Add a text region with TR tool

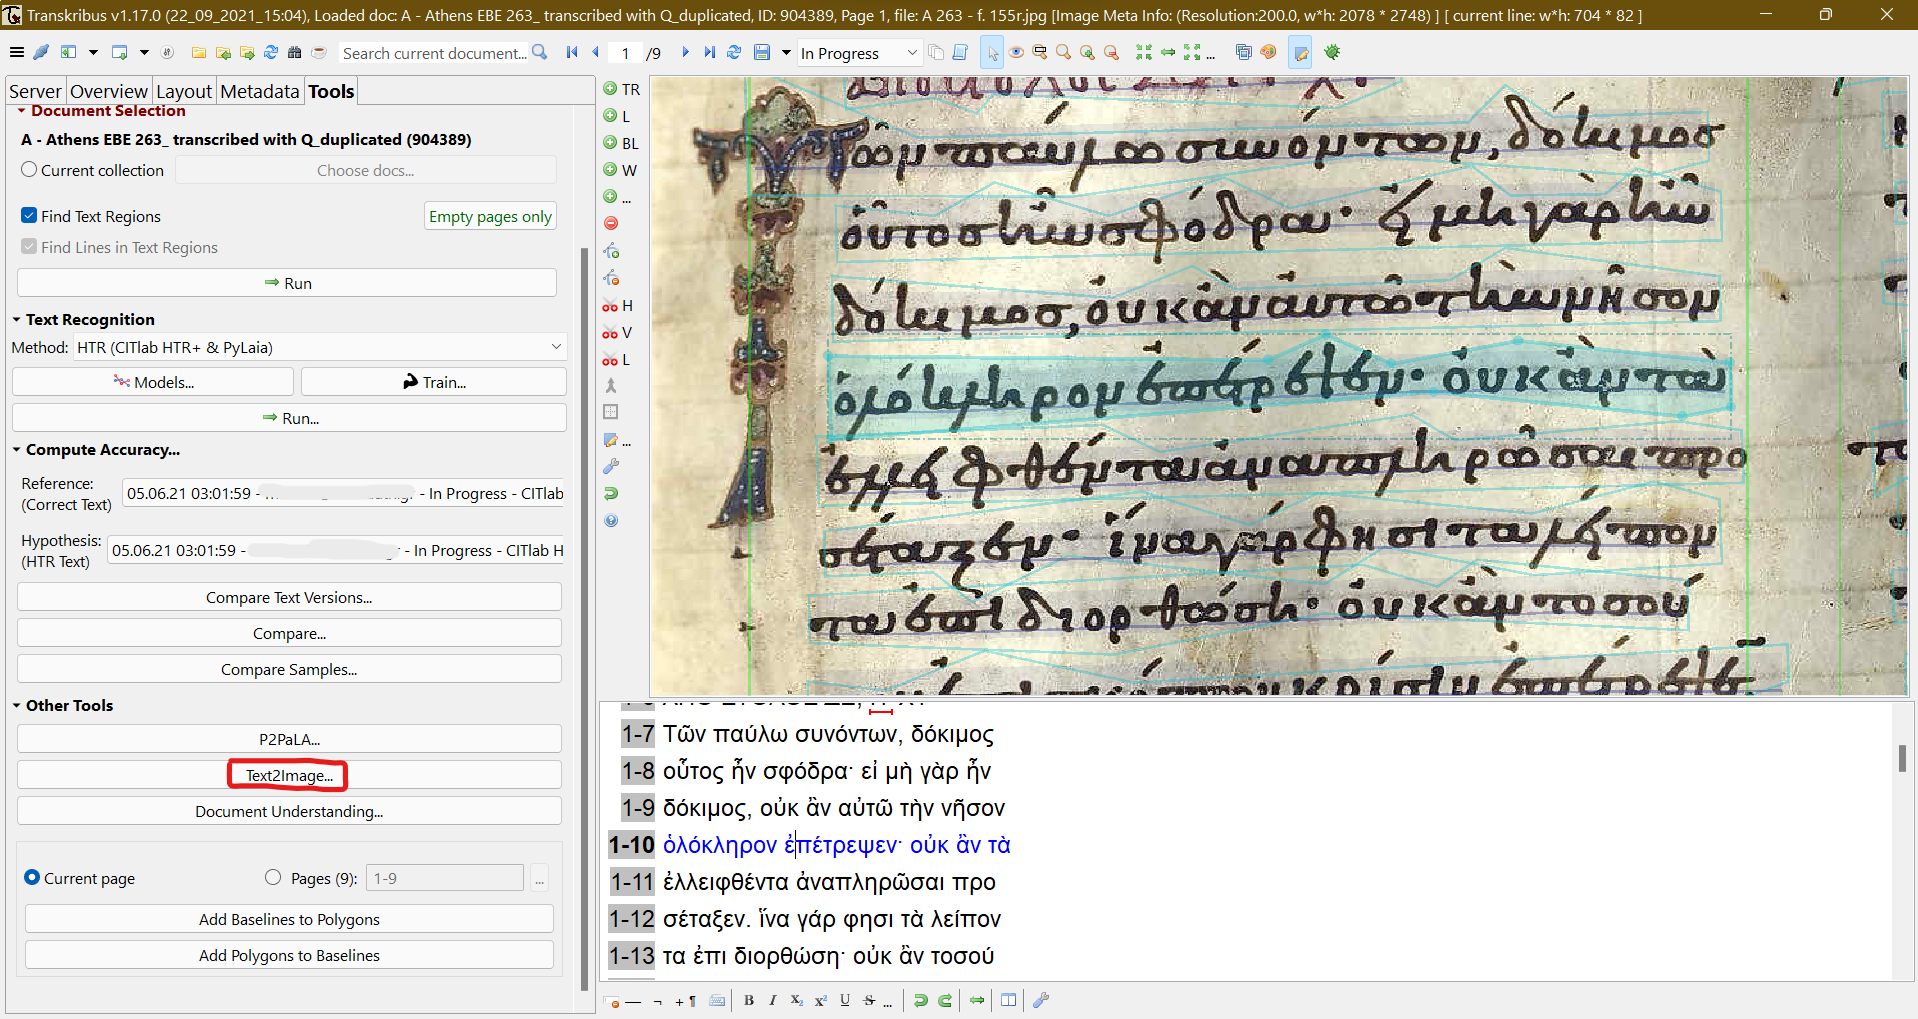[621, 89]
